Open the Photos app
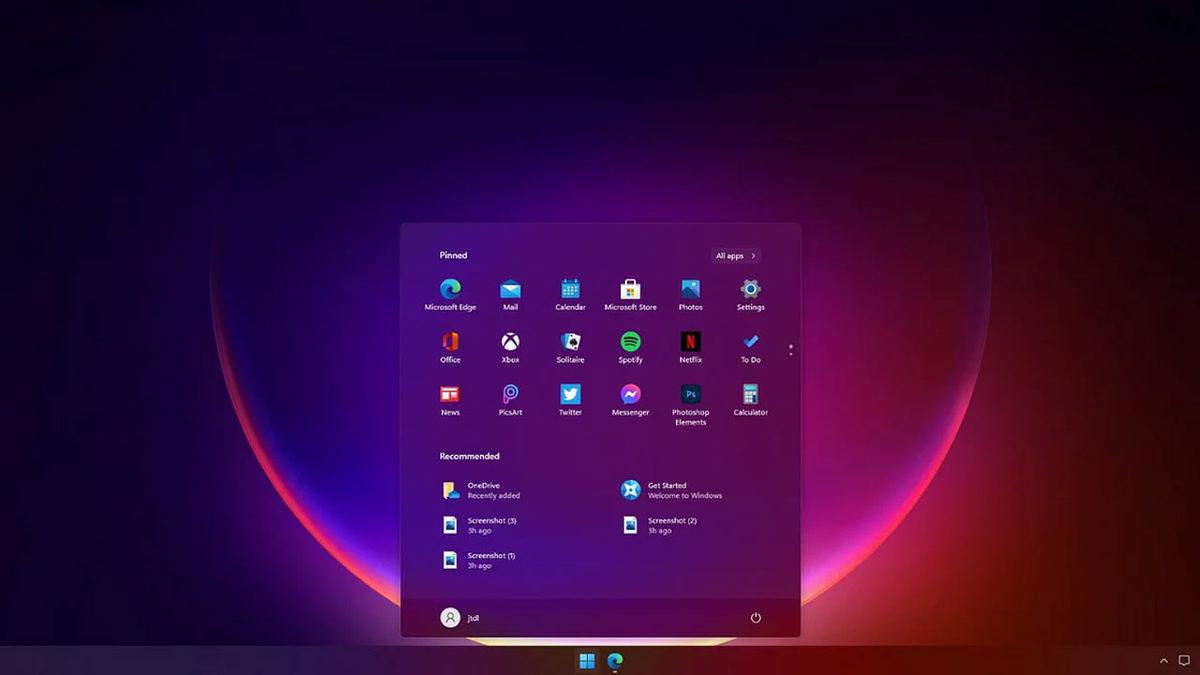This screenshot has height=675, width=1200. 690,291
